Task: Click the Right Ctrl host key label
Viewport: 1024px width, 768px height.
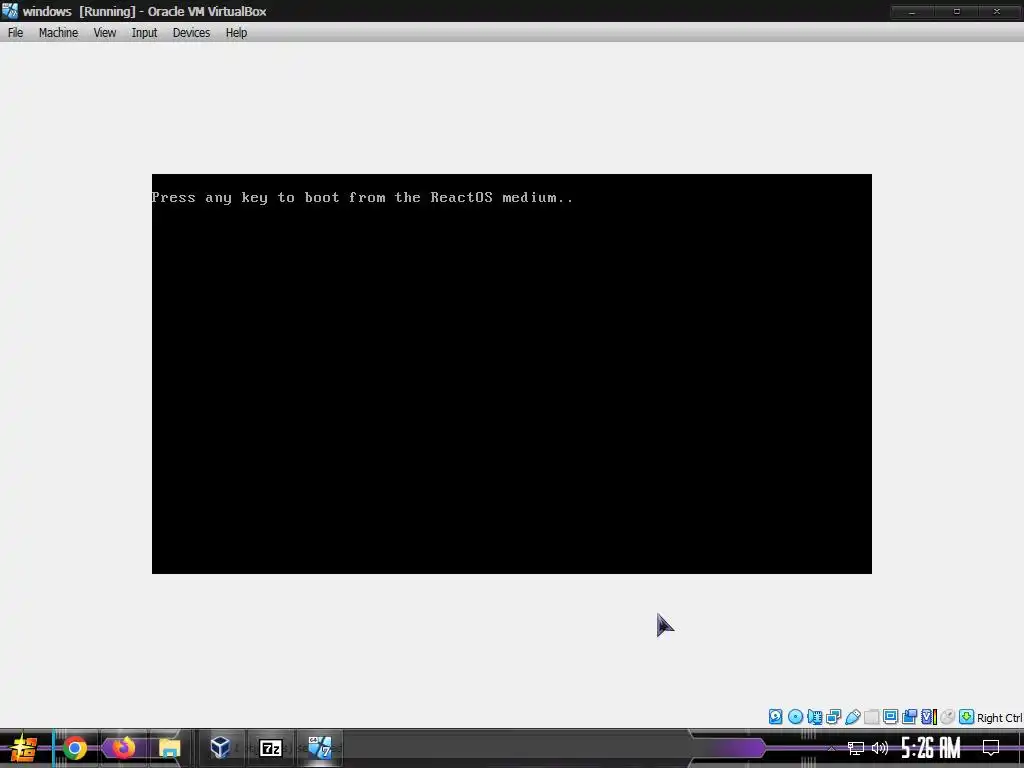Action: pyautogui.click(x=999, y=718)
